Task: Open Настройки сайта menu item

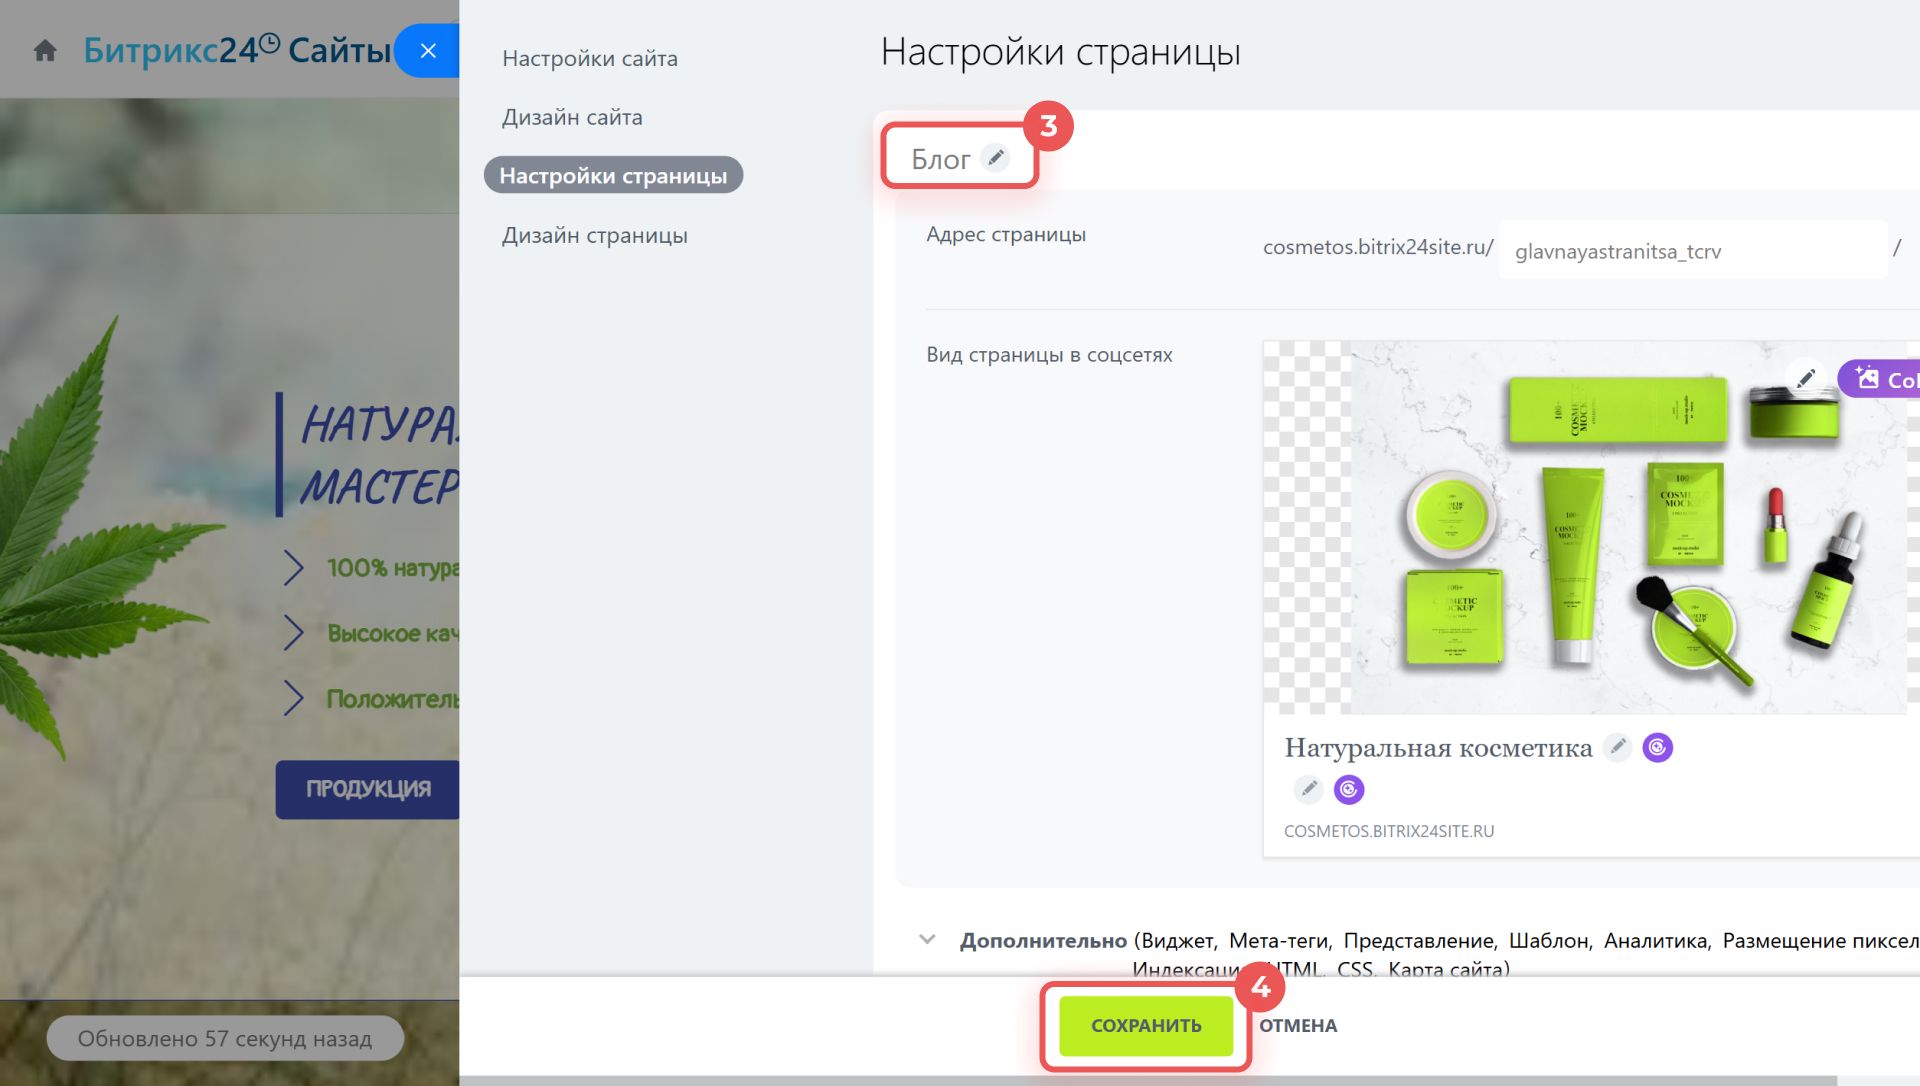Action: (x=589, y=58)
